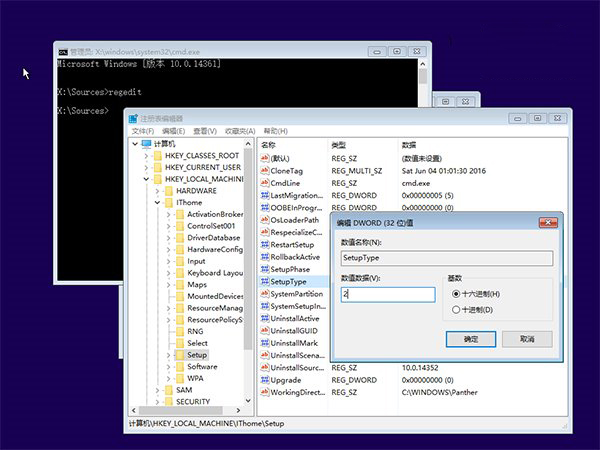This screenshot has height=450, width=600.
Task: Click the value data input field
Action: point(388,294)
